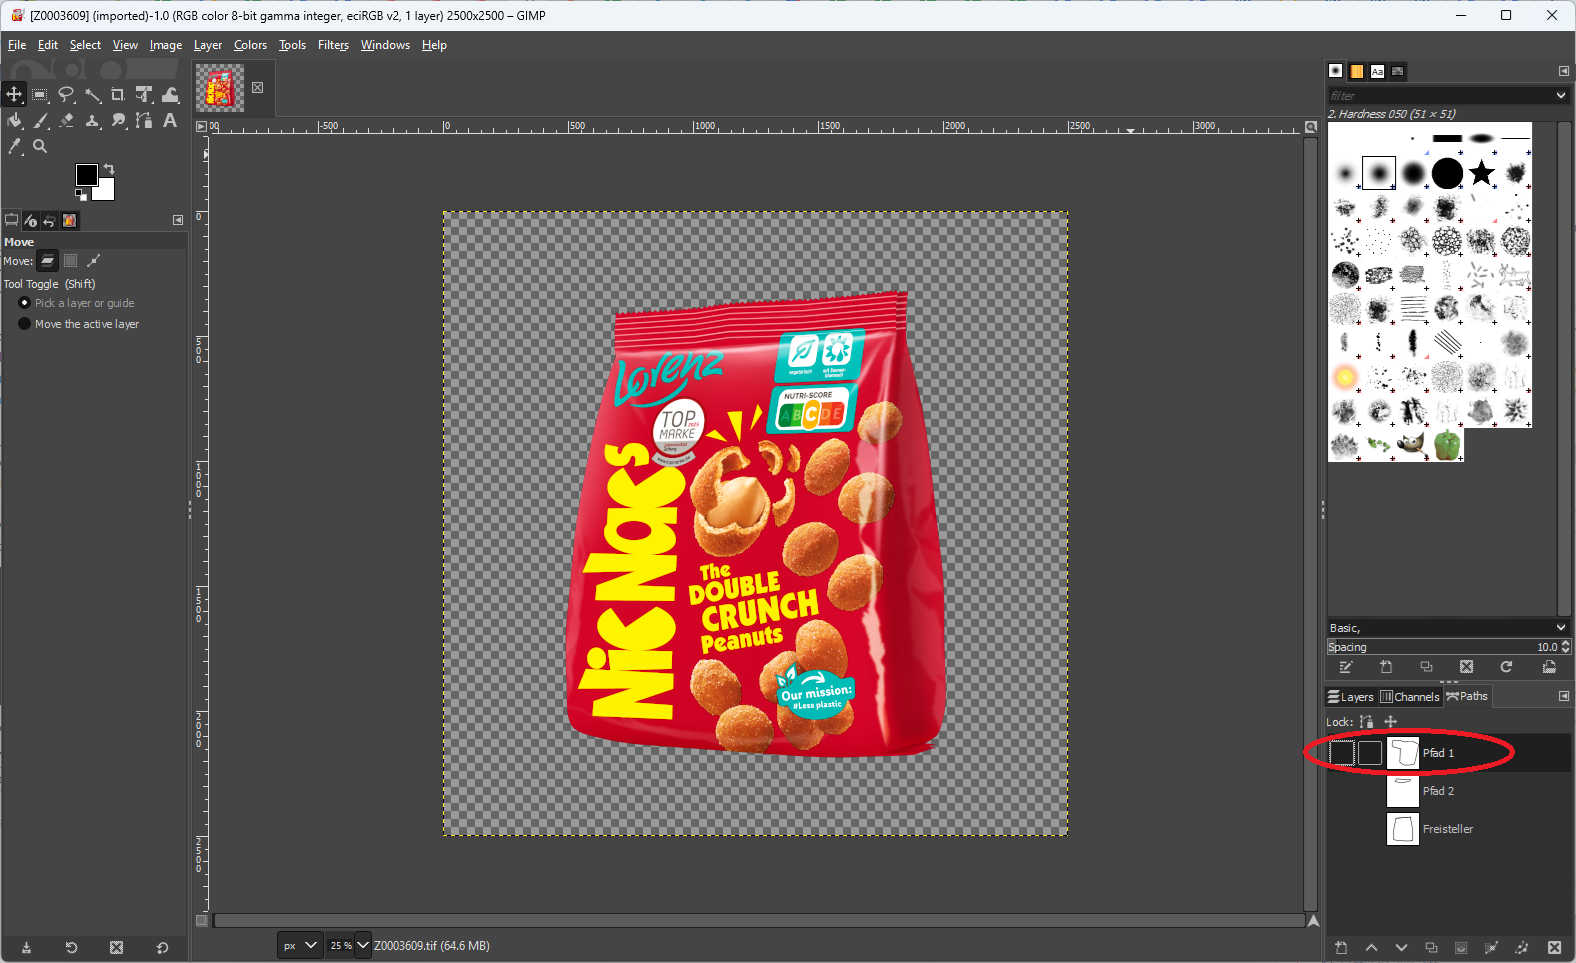Open the Device Status tab
Screen dimensions: 1576x963
point(30,221)
